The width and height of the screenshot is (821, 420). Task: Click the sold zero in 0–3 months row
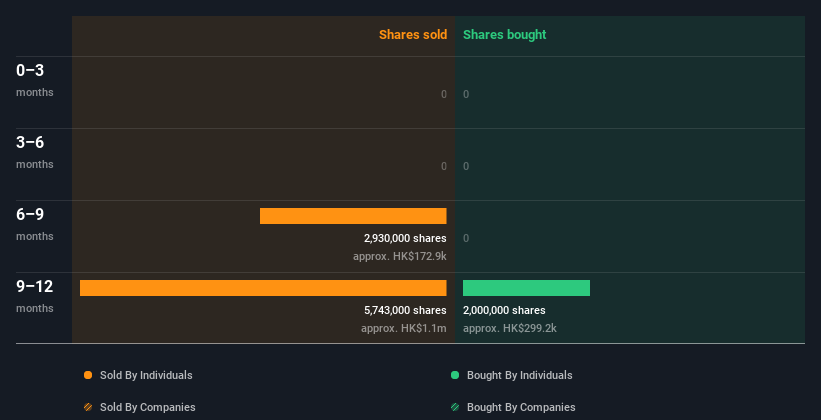pyautogui.click(x=444, y=94)
